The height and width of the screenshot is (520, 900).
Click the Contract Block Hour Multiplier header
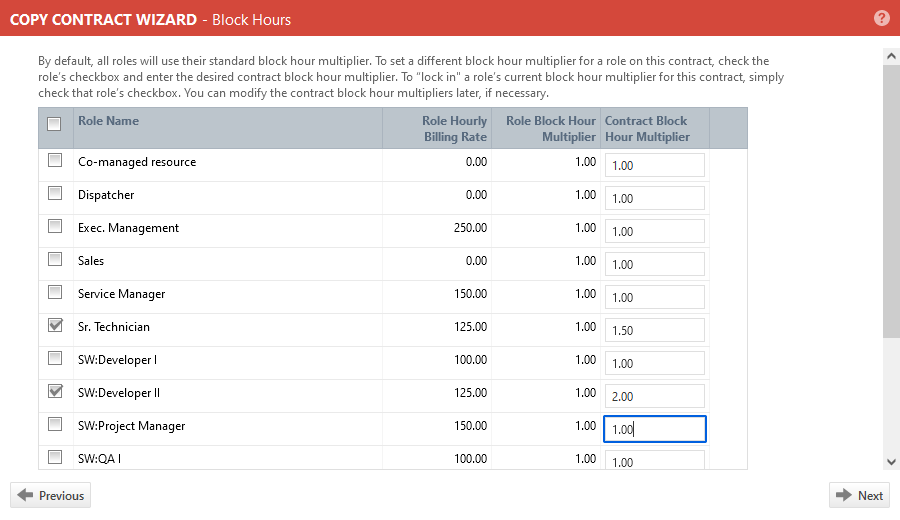(647, 128)
